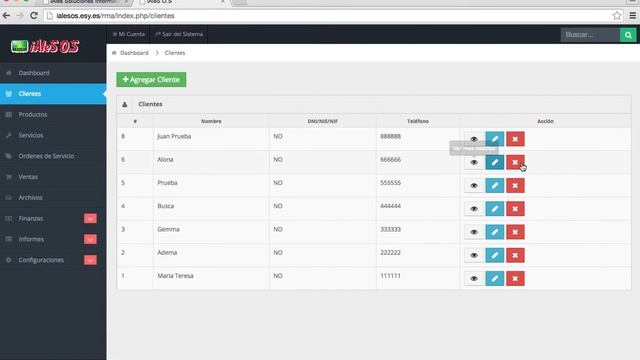Focus the Buscar search field
The width and height of the screenshot is (640, 360).
tap(590, 35)
